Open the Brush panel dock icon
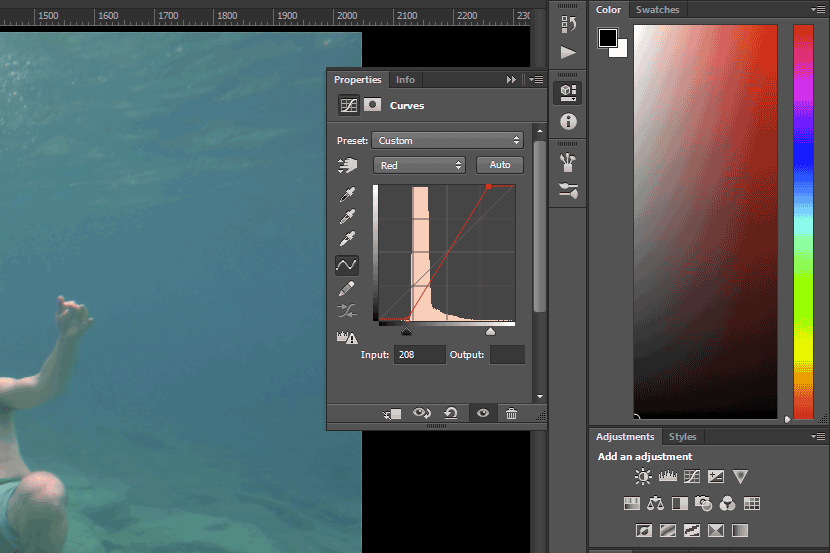 (568, 162)
